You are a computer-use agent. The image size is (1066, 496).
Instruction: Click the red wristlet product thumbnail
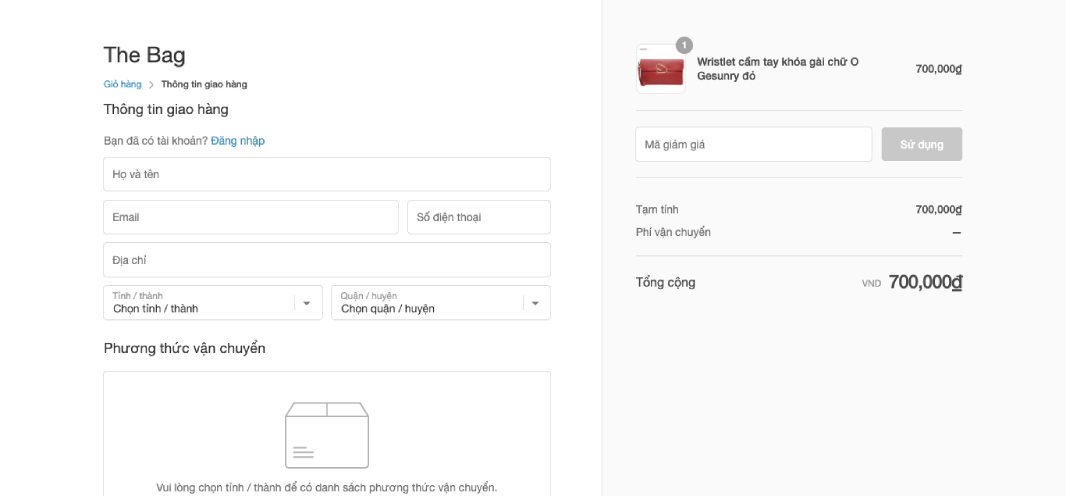click(661, 69)
